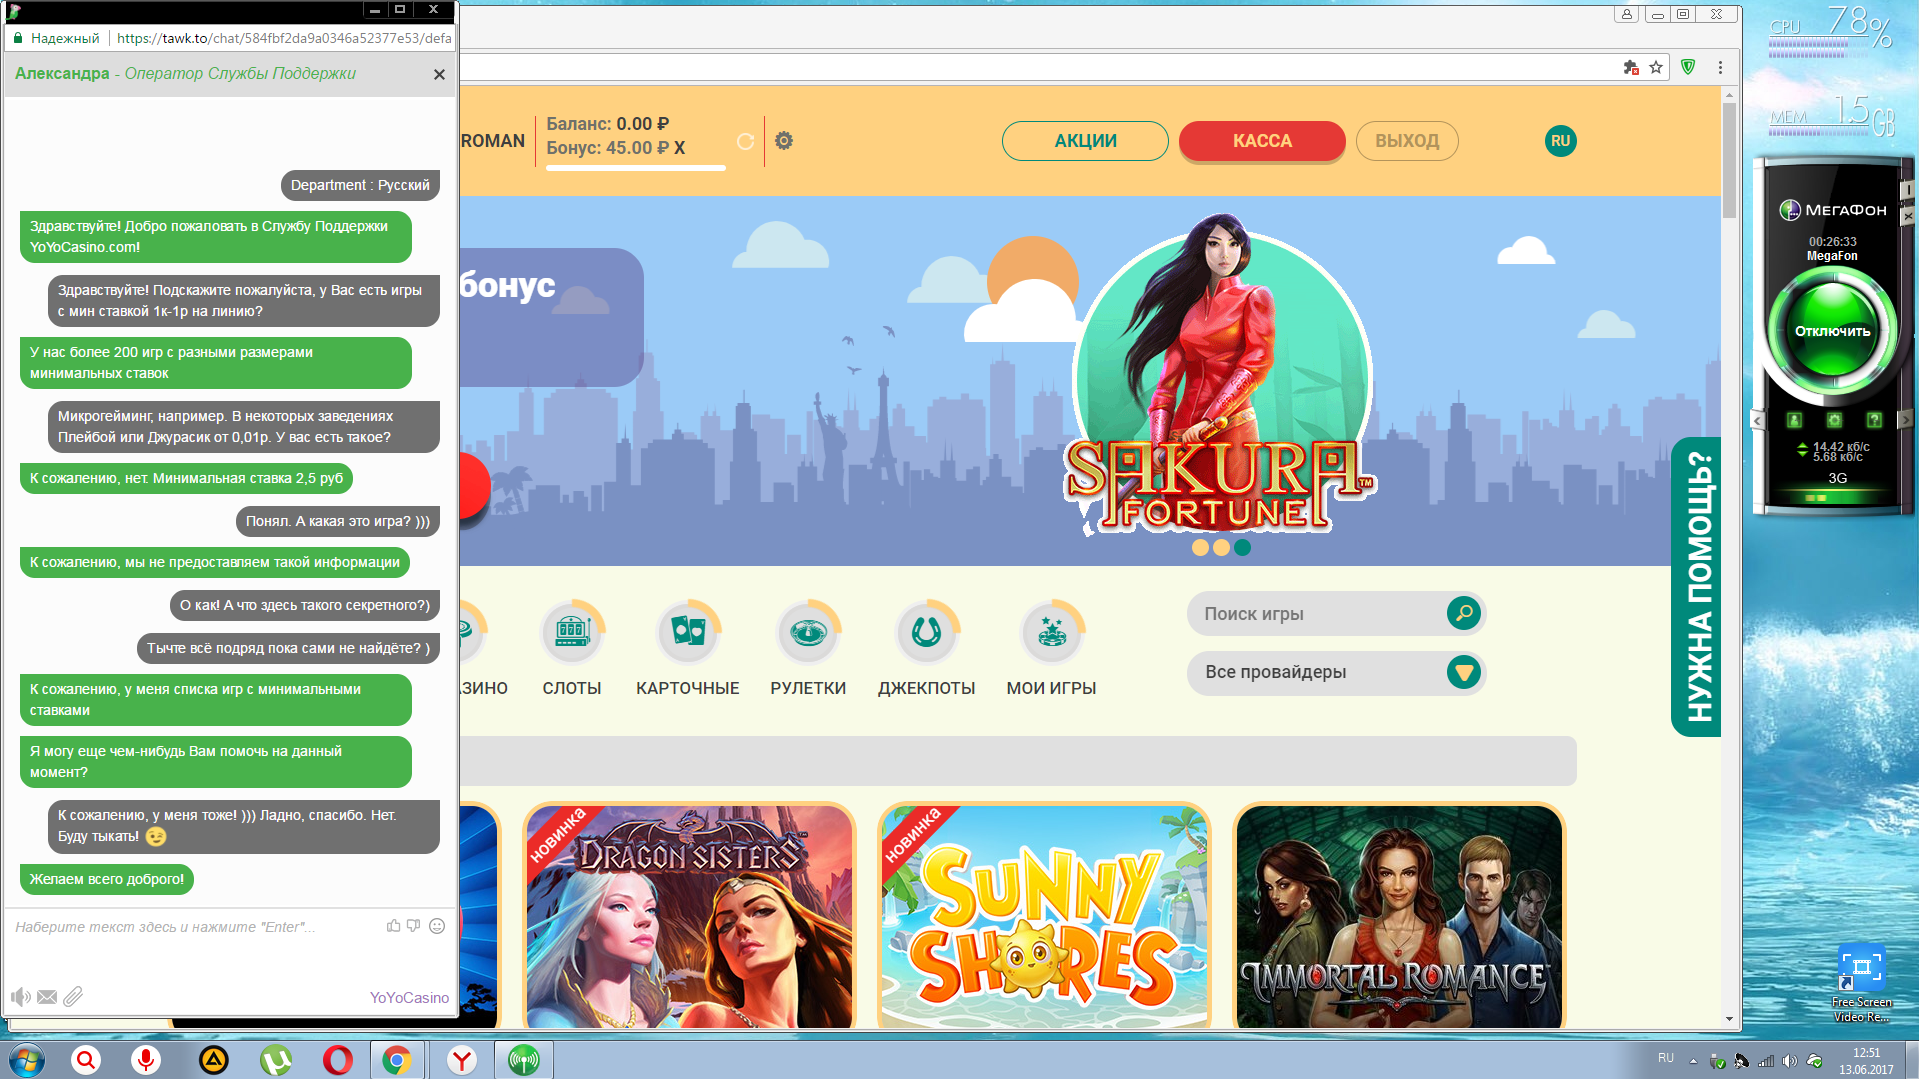1919x1079 pixels.
Task: Open the MegaFon widget settings gear icon
Action: click(1834, 420)
